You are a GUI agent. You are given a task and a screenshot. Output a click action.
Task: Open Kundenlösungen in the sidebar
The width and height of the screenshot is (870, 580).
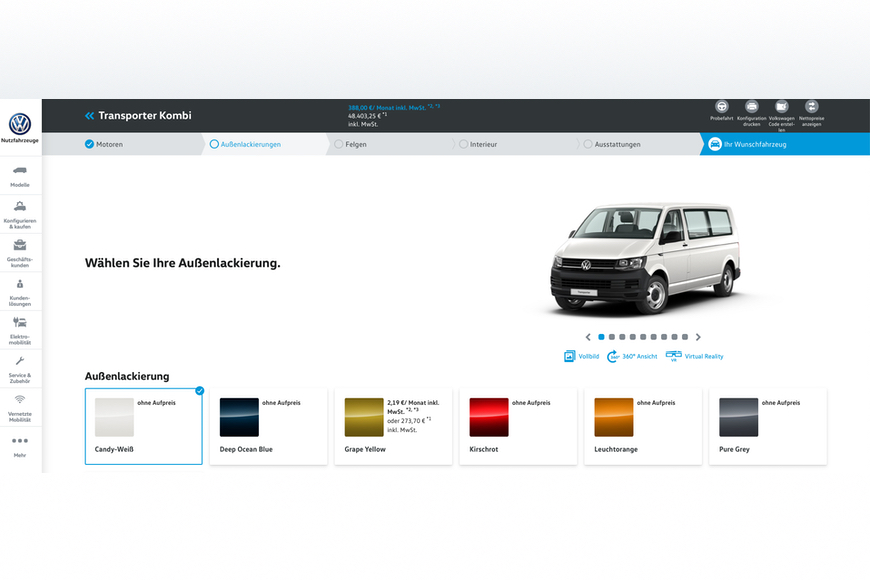pyautogui.click(x=20, y=292)
